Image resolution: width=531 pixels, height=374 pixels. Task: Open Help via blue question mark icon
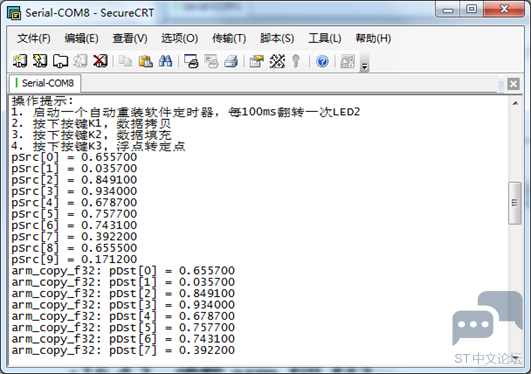[322, 61]
